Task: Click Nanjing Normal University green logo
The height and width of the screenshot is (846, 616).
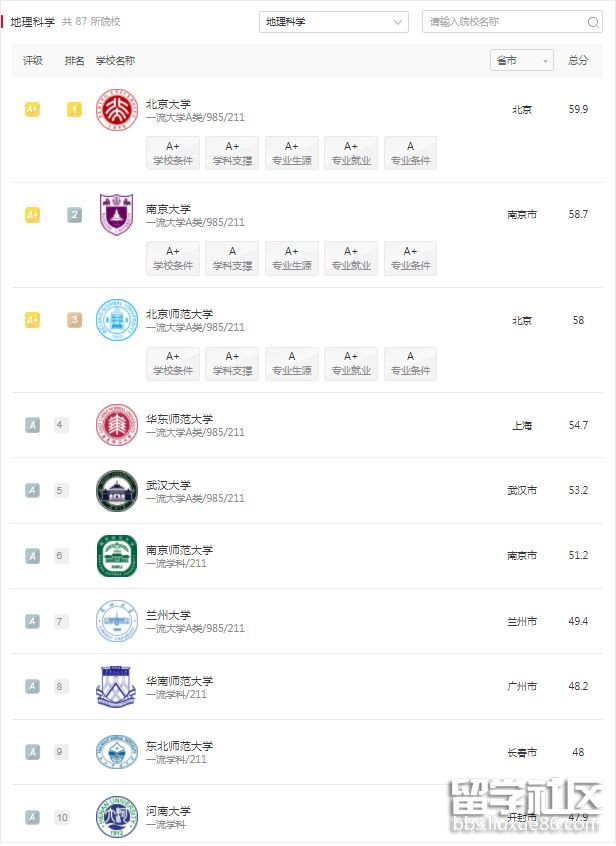Action: (116, 556)
